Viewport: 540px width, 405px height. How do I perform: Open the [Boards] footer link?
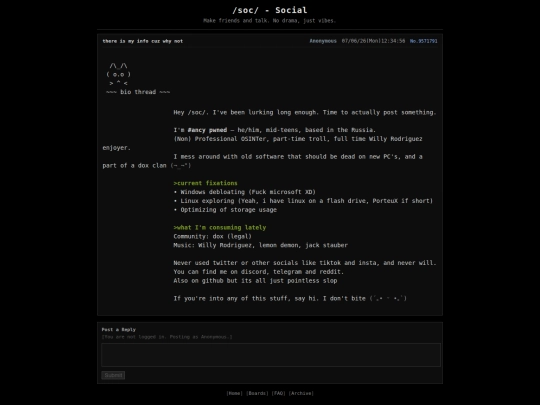point(257,393)
